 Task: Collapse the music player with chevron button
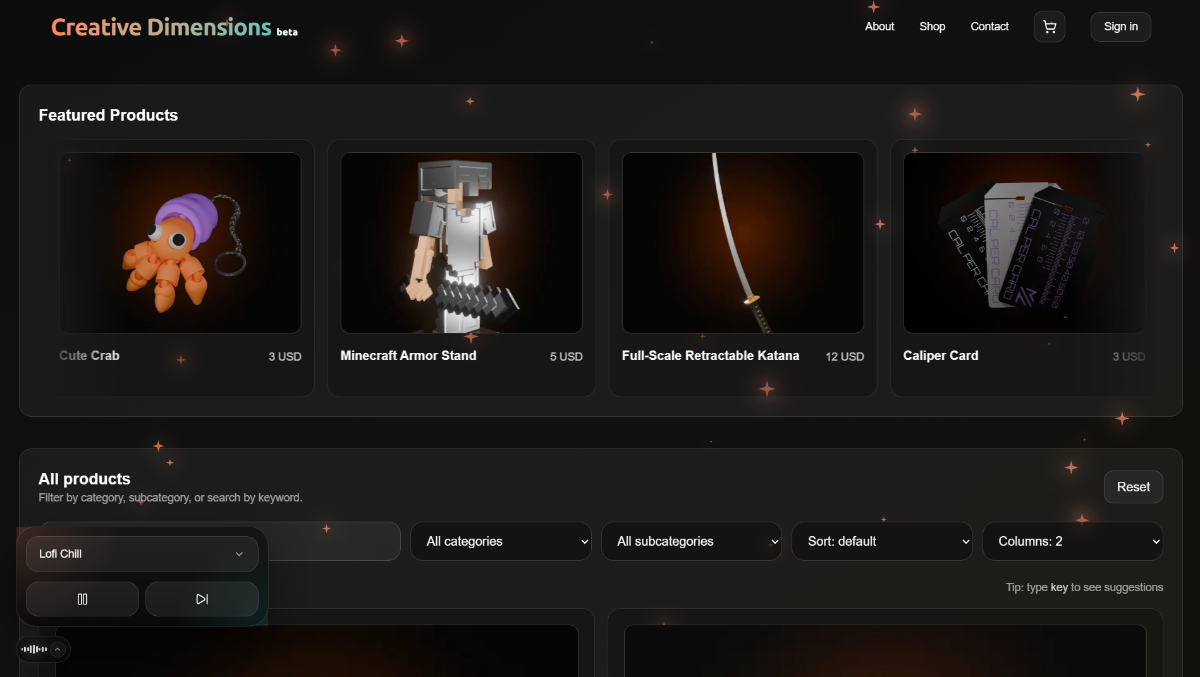[x=58, y=649]
